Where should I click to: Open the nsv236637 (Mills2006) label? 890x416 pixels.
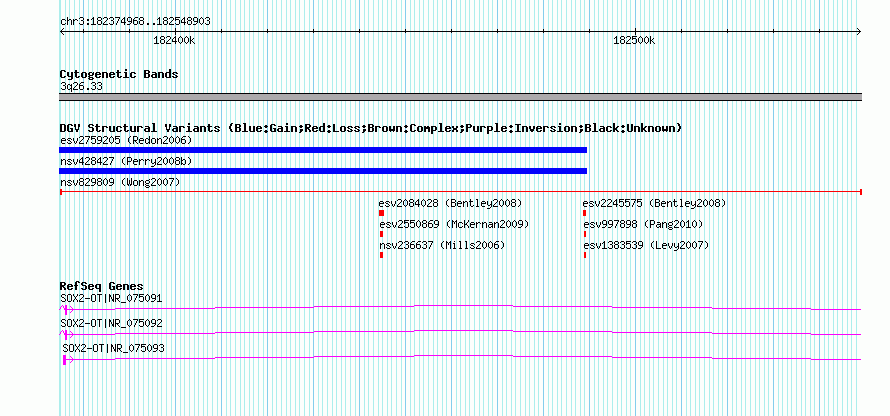click(442, 245)
